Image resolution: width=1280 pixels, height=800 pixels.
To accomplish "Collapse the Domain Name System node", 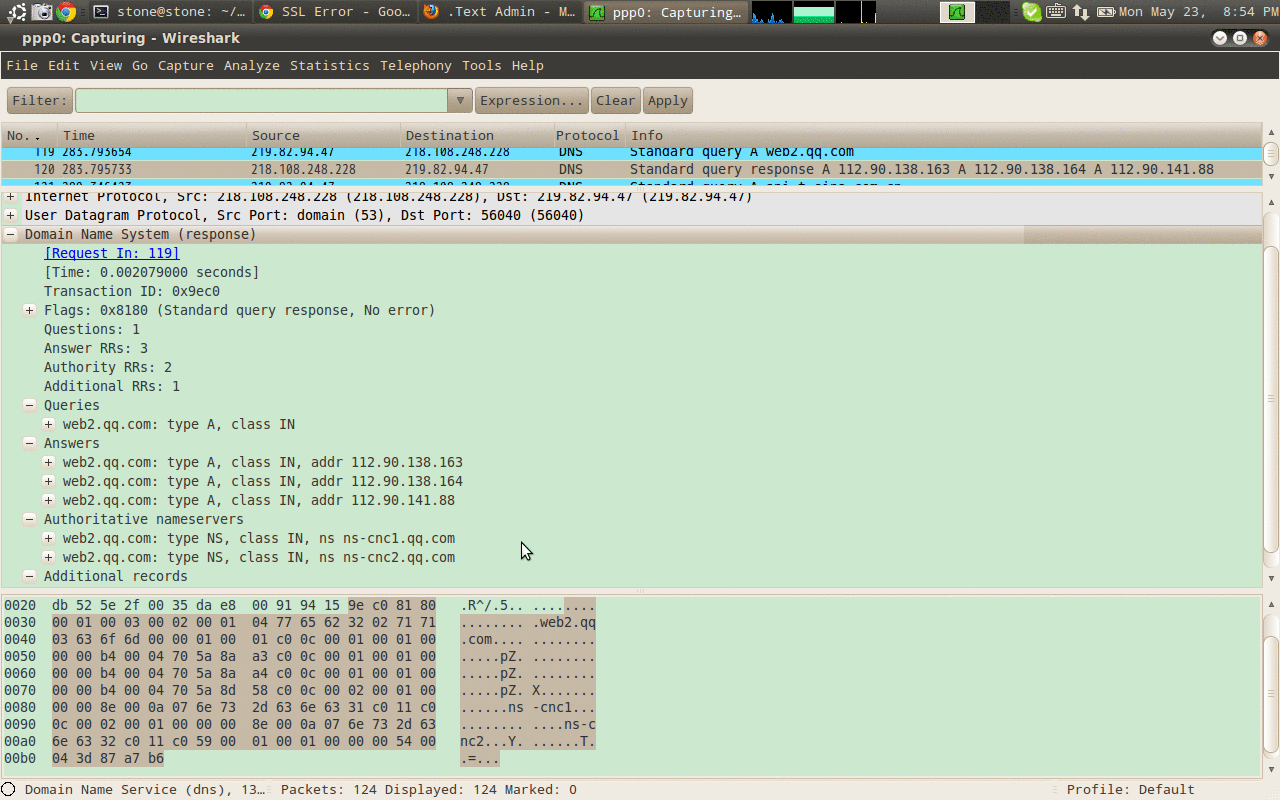I will [x=11, y=234].
